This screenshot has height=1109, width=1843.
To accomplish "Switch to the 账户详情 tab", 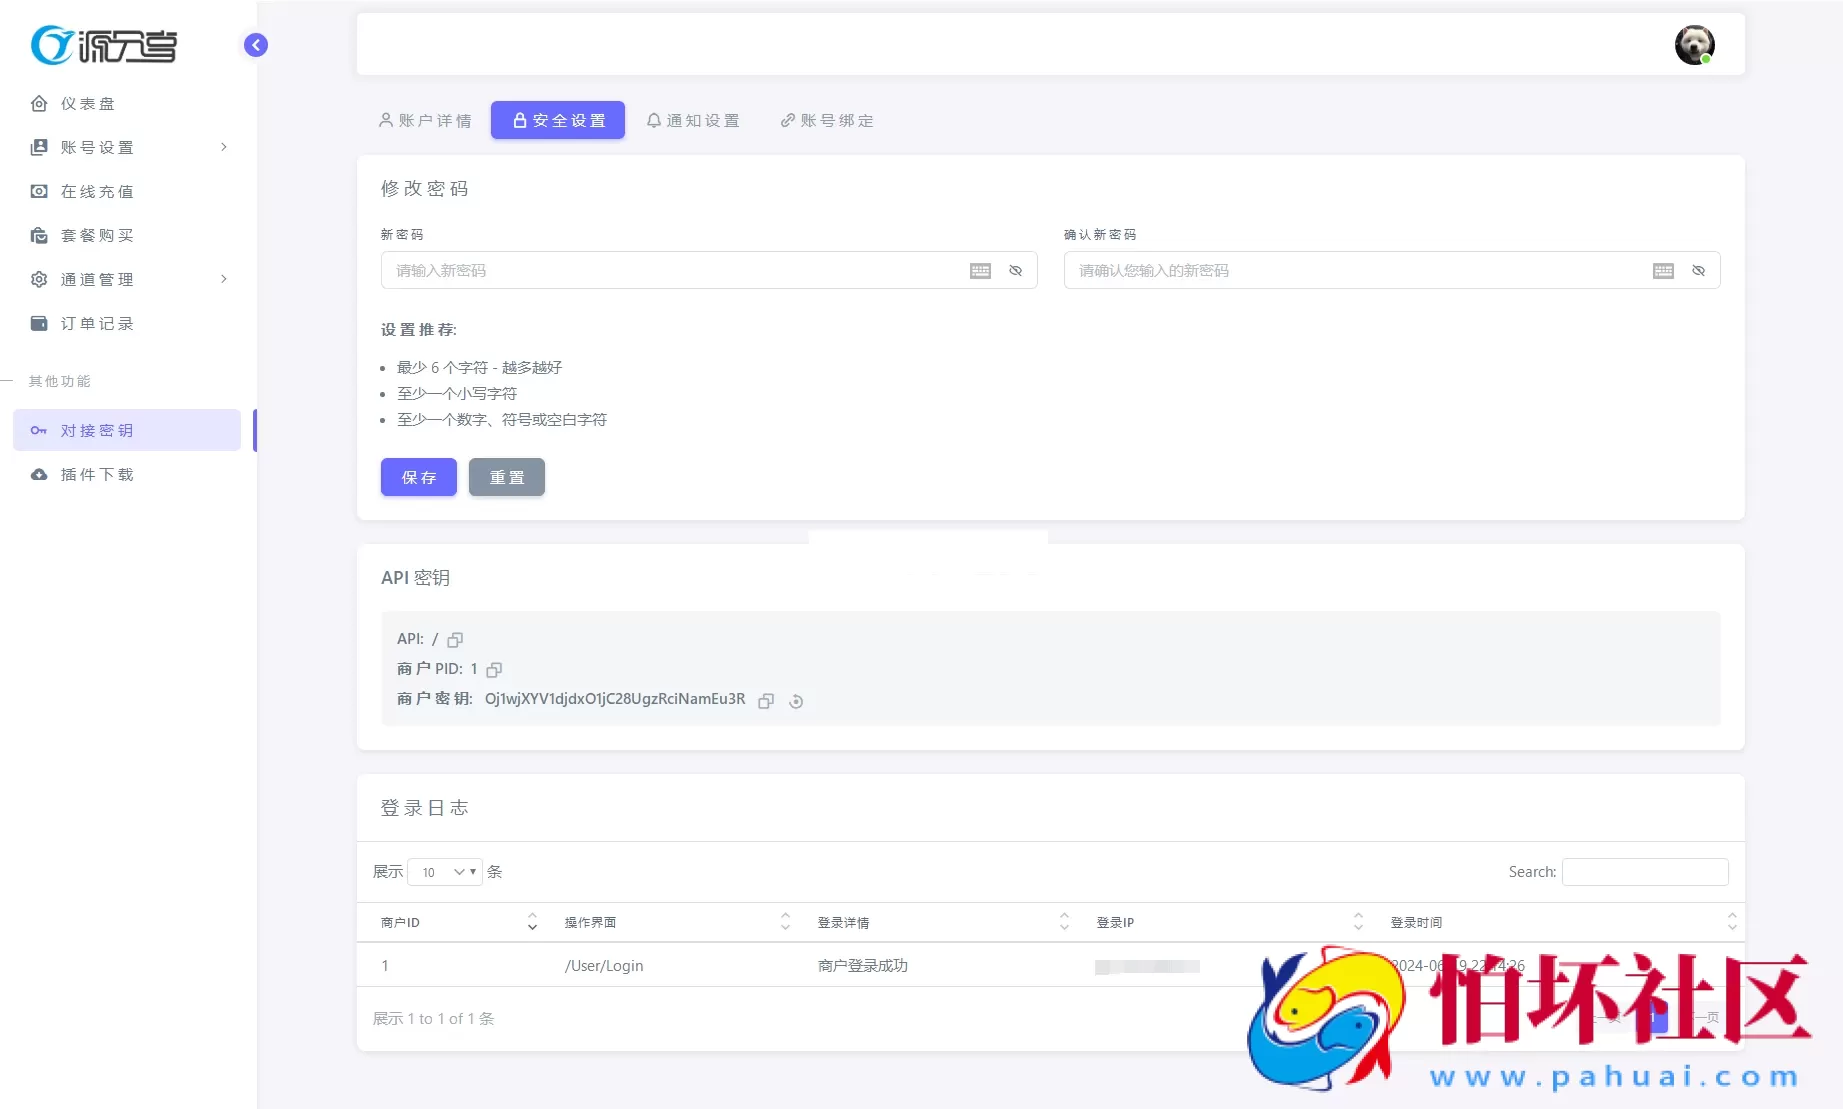I will pyautogui.click(x=425, y=120).
